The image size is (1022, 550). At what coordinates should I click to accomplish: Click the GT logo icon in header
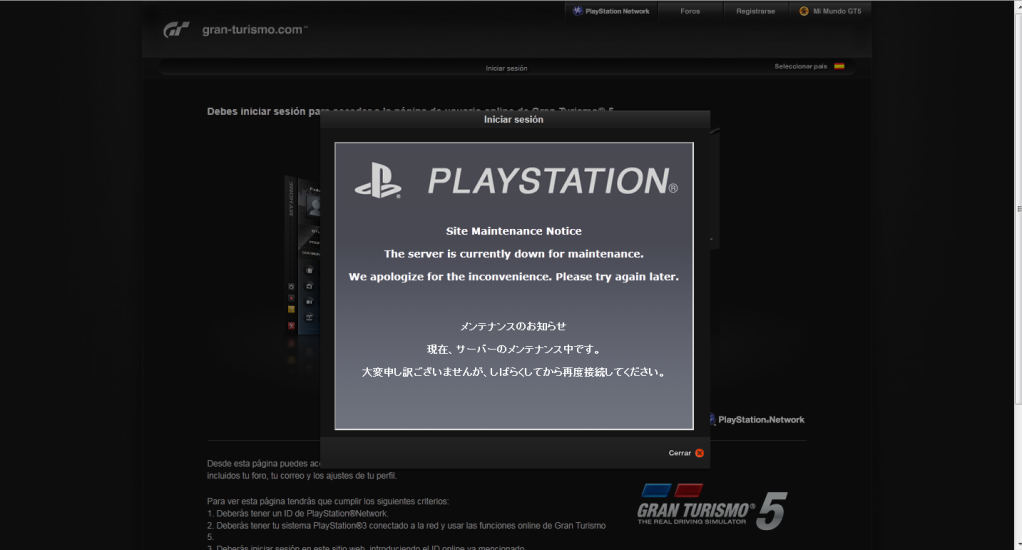[x=176, y=30]
